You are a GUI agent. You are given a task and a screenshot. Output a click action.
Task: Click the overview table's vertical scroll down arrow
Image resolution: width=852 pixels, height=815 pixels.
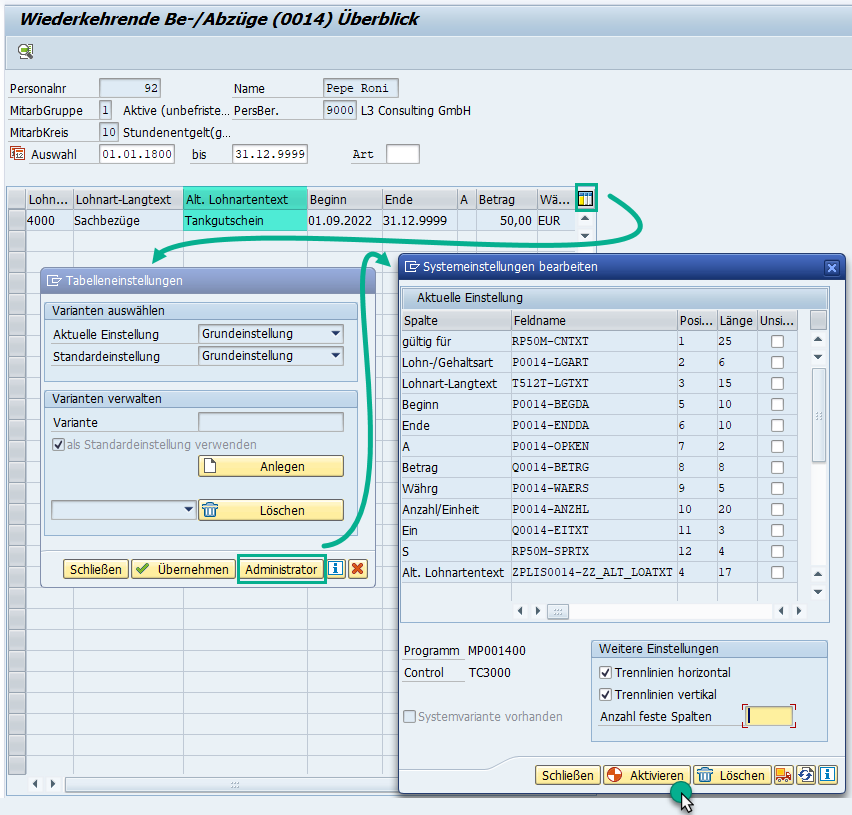(585, 235)
